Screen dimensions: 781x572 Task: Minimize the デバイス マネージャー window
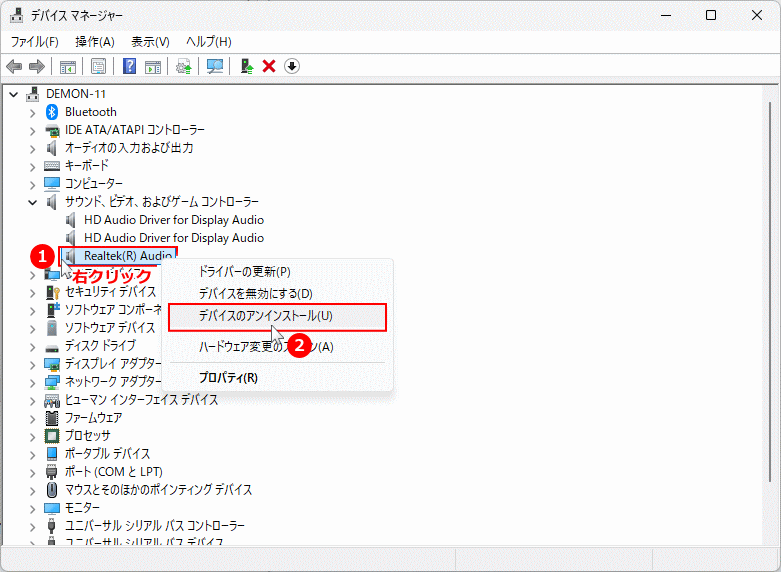tap(666, 15)
